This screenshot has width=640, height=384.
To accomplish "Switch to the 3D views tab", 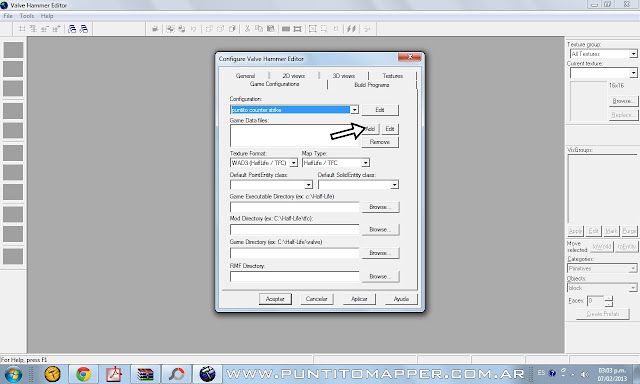I will pyautogui.click(x=344, y=76).
